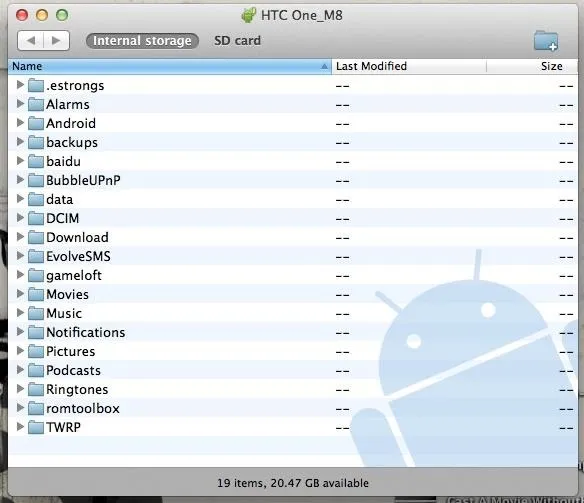Click the Pictures folder icon

[36, 351]
